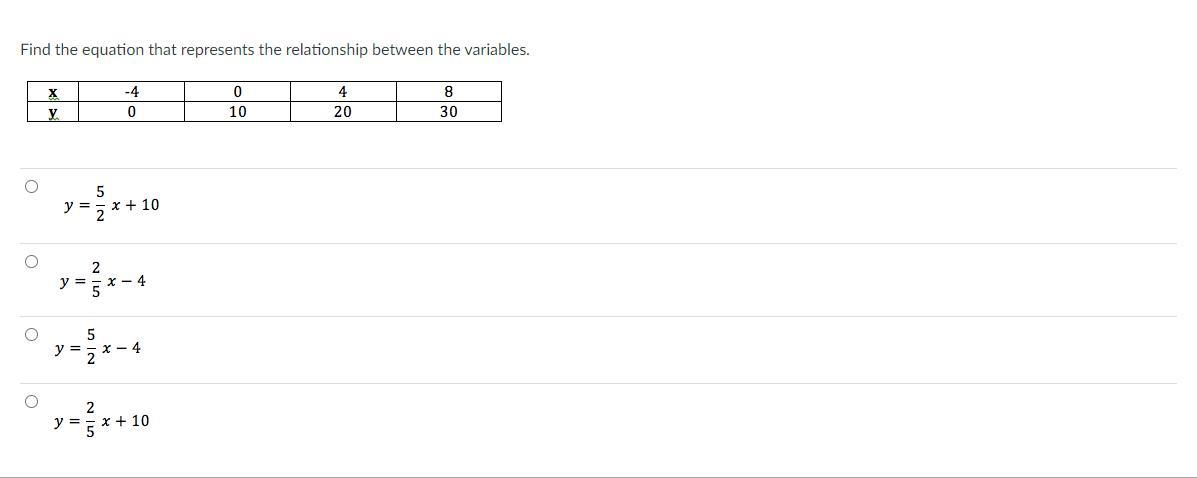Choose radio option y = 2/5 x + 10
The width and height of the screenshot is (1197, 478).
pyautogui.click(x=31, y=401)
